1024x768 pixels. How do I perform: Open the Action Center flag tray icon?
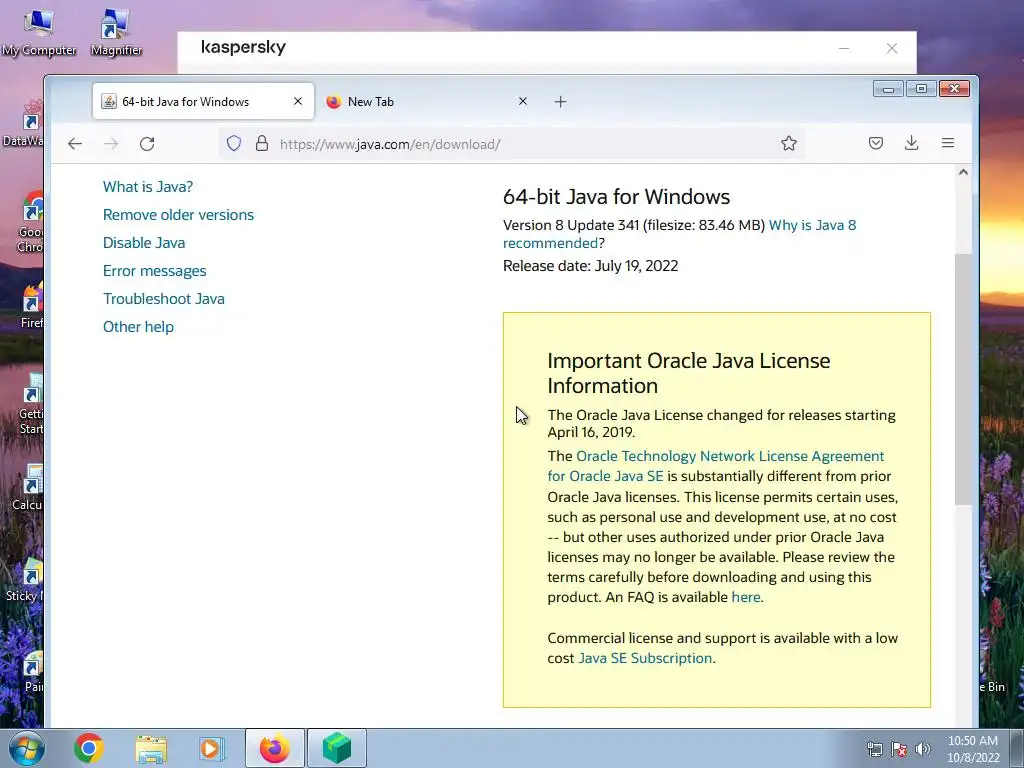click(899, 749)
